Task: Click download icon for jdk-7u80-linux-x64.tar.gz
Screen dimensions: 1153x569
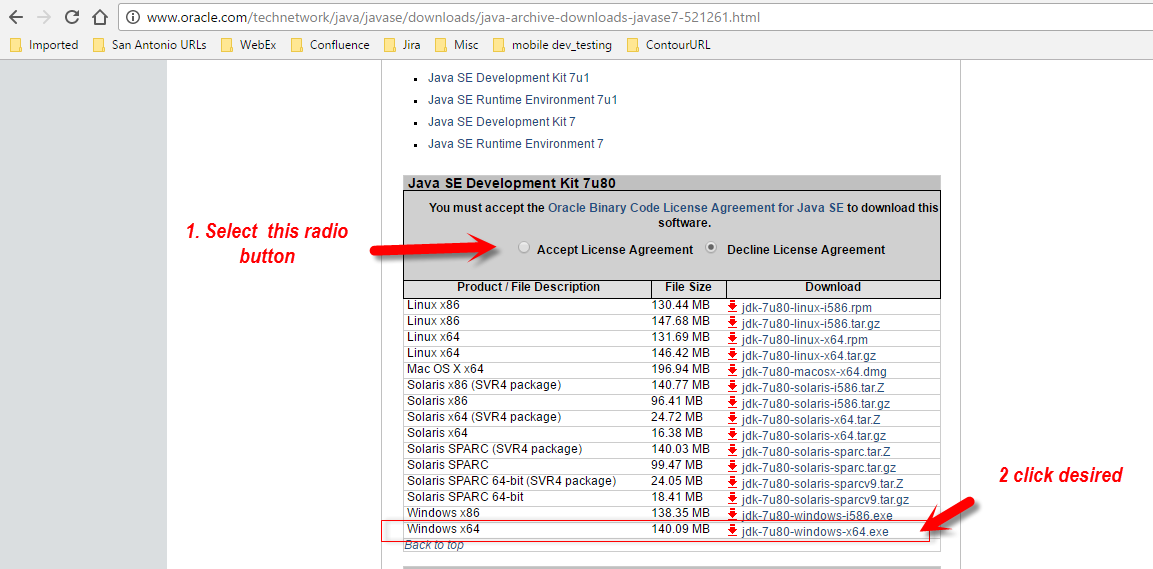Action: 732,355
